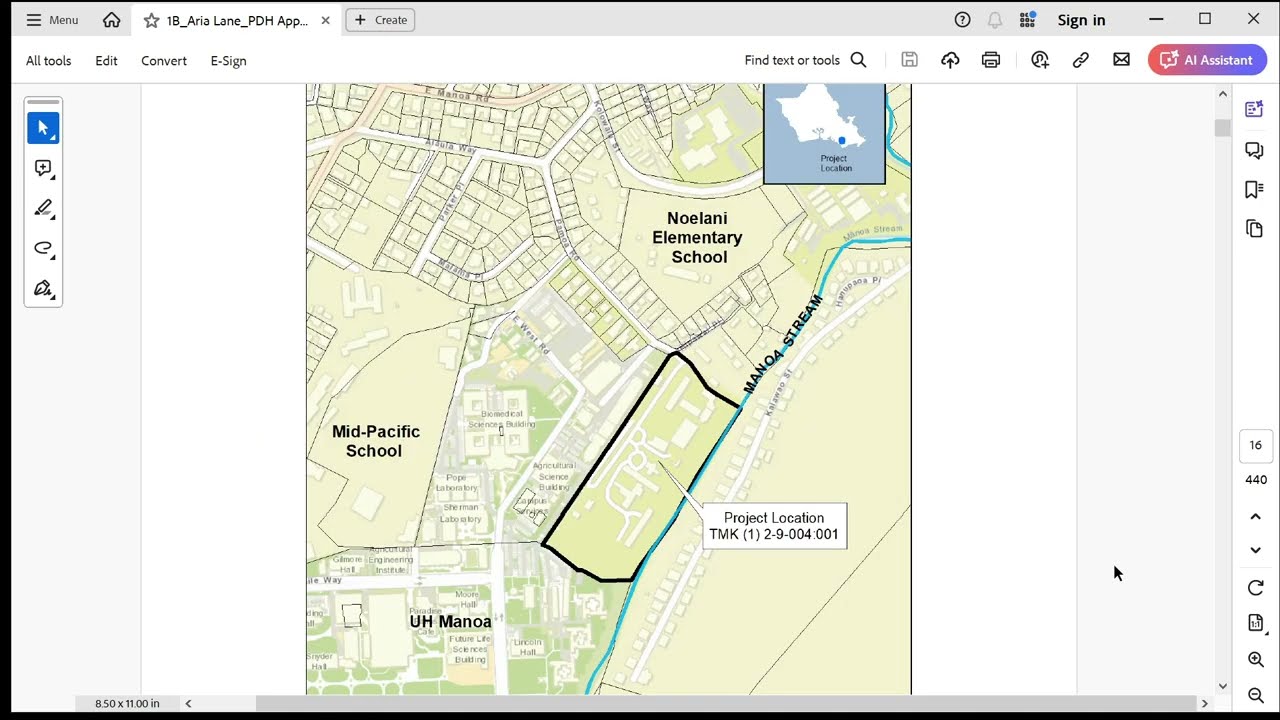Viewport: 1280px width, 720px height.
Task: Open the page display fit icon
Action: (1256, 623)
